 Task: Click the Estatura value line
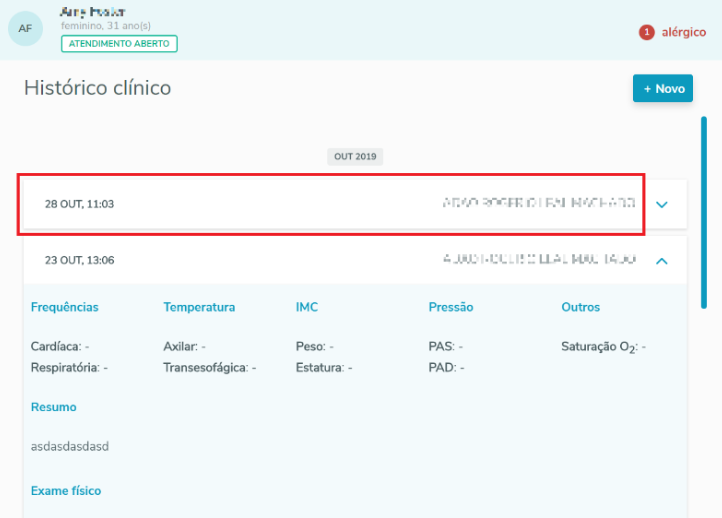tap(324, 367)
